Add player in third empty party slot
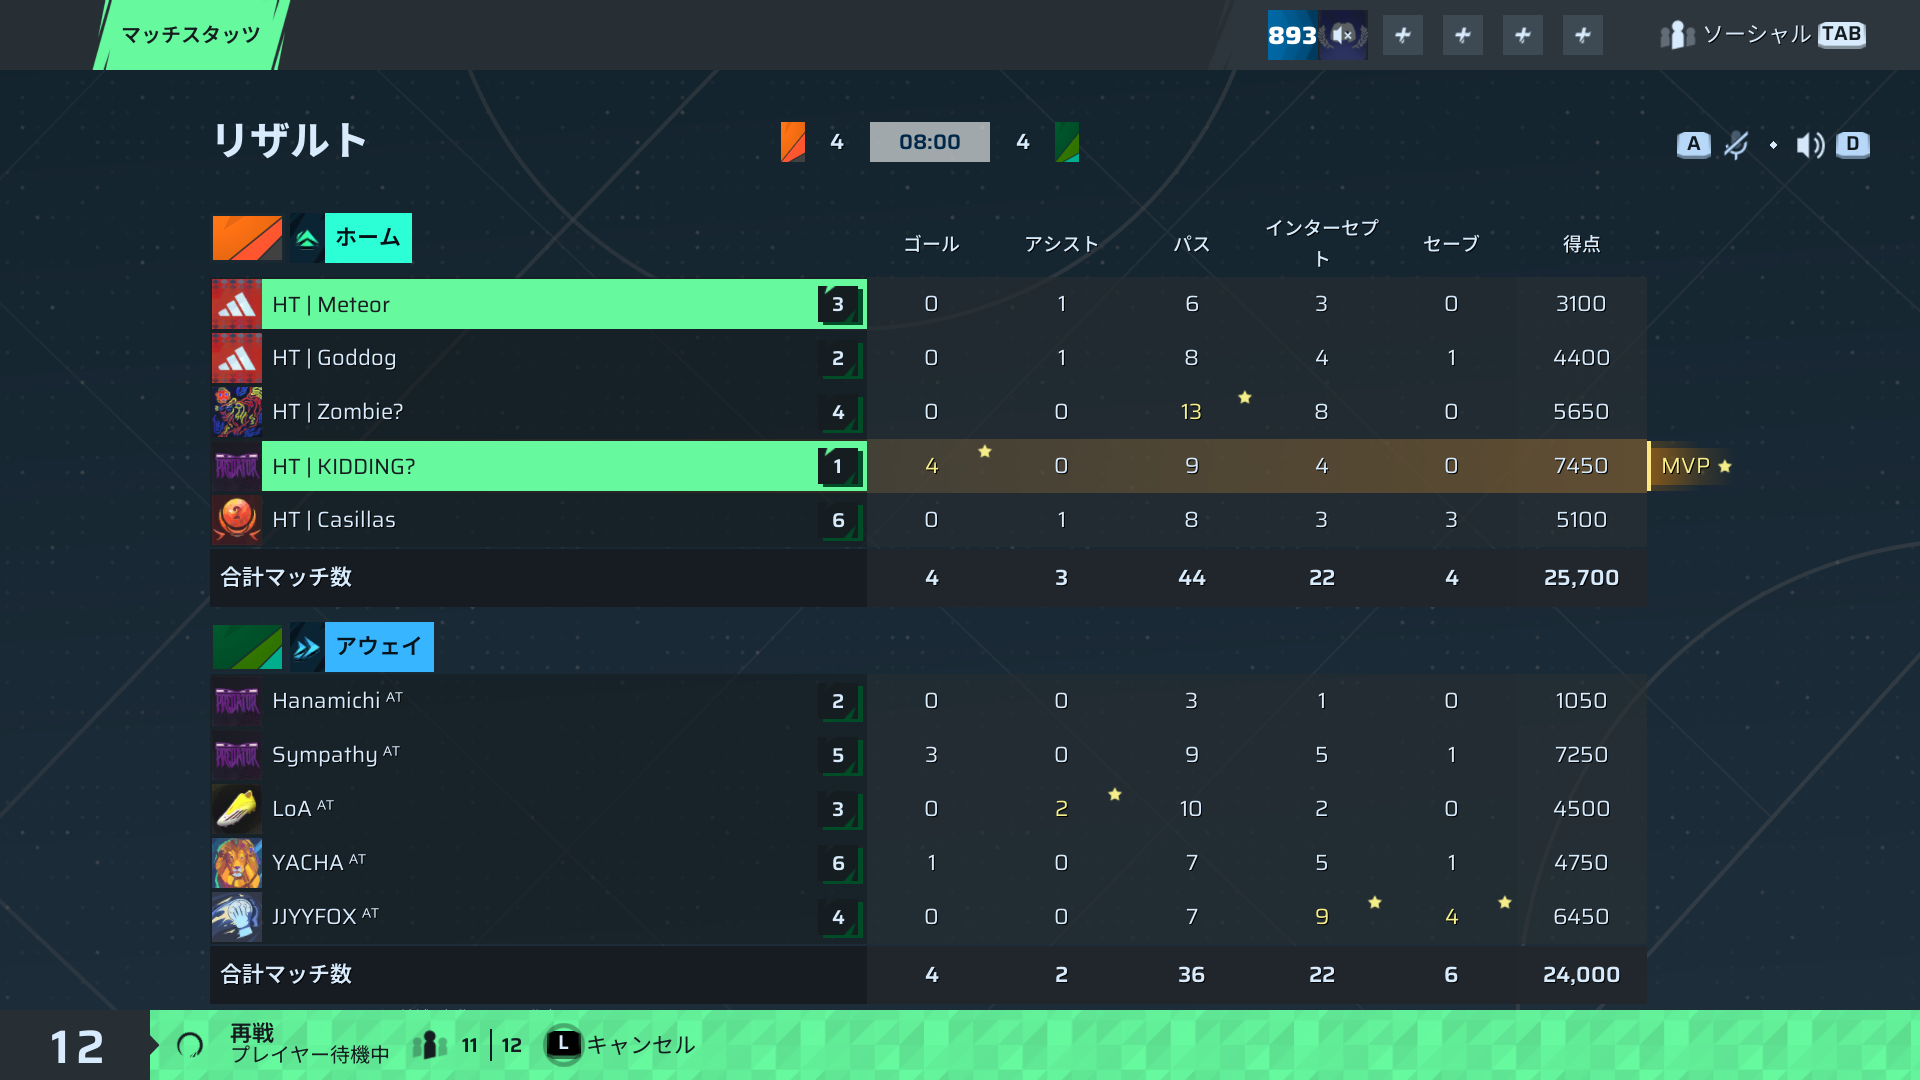The image size is (1920, 1080). 1523,35
